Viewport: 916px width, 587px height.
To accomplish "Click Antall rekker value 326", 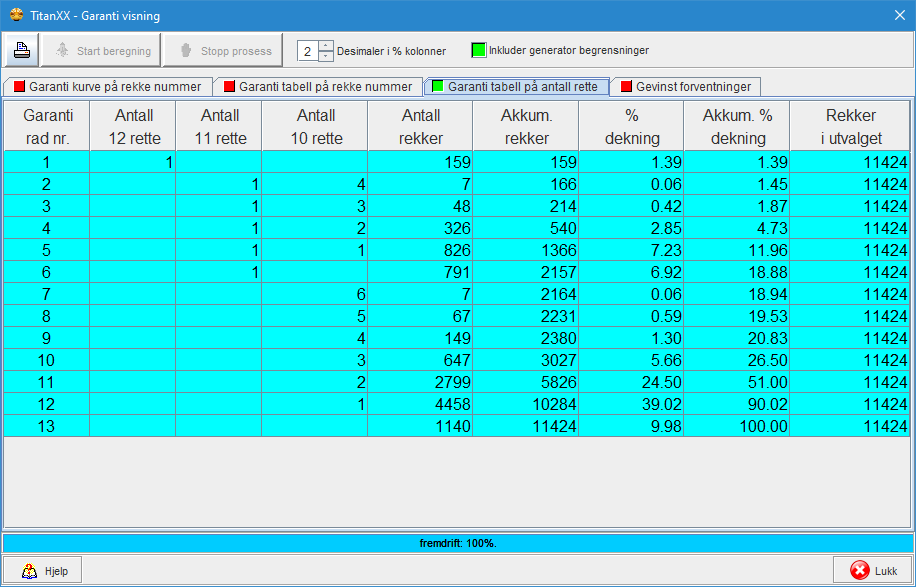I will (x=420, y=228).
